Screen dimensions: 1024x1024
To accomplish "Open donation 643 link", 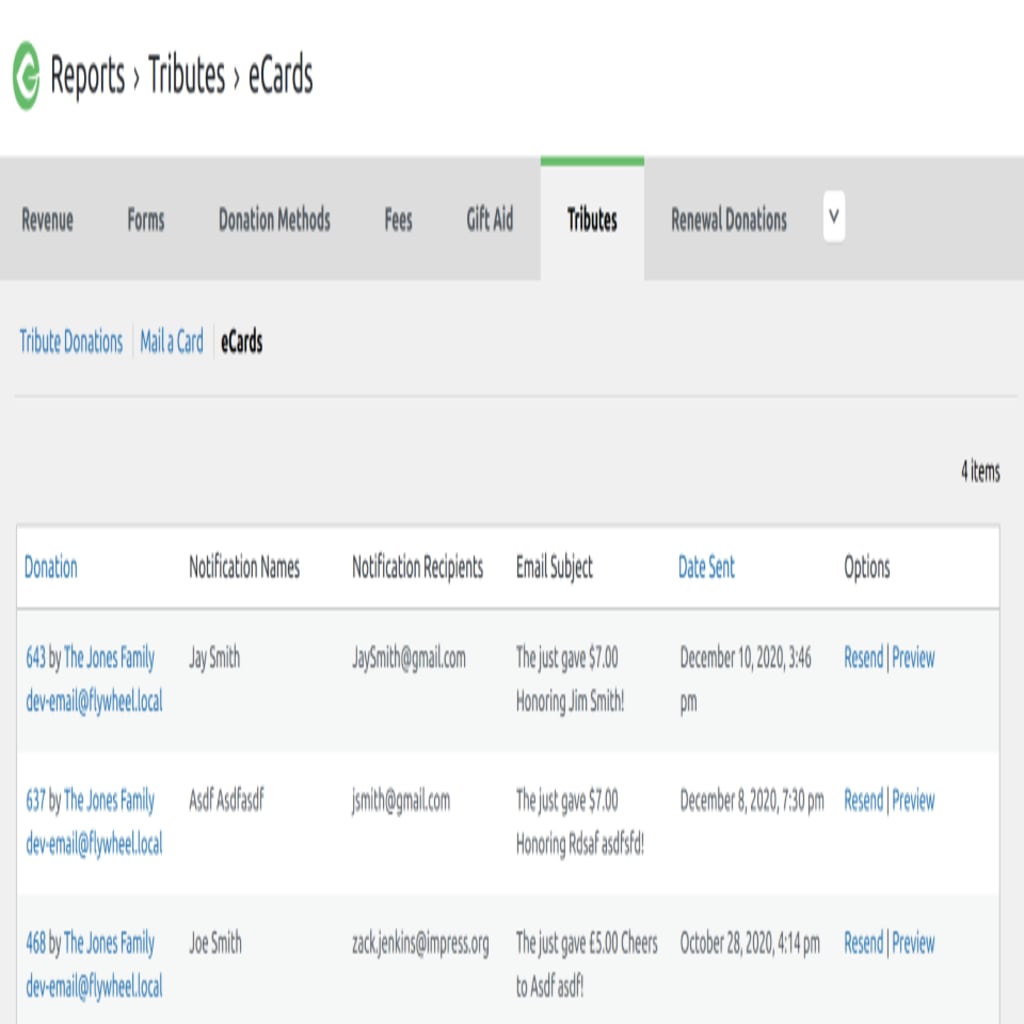I will tap(36, 657).
